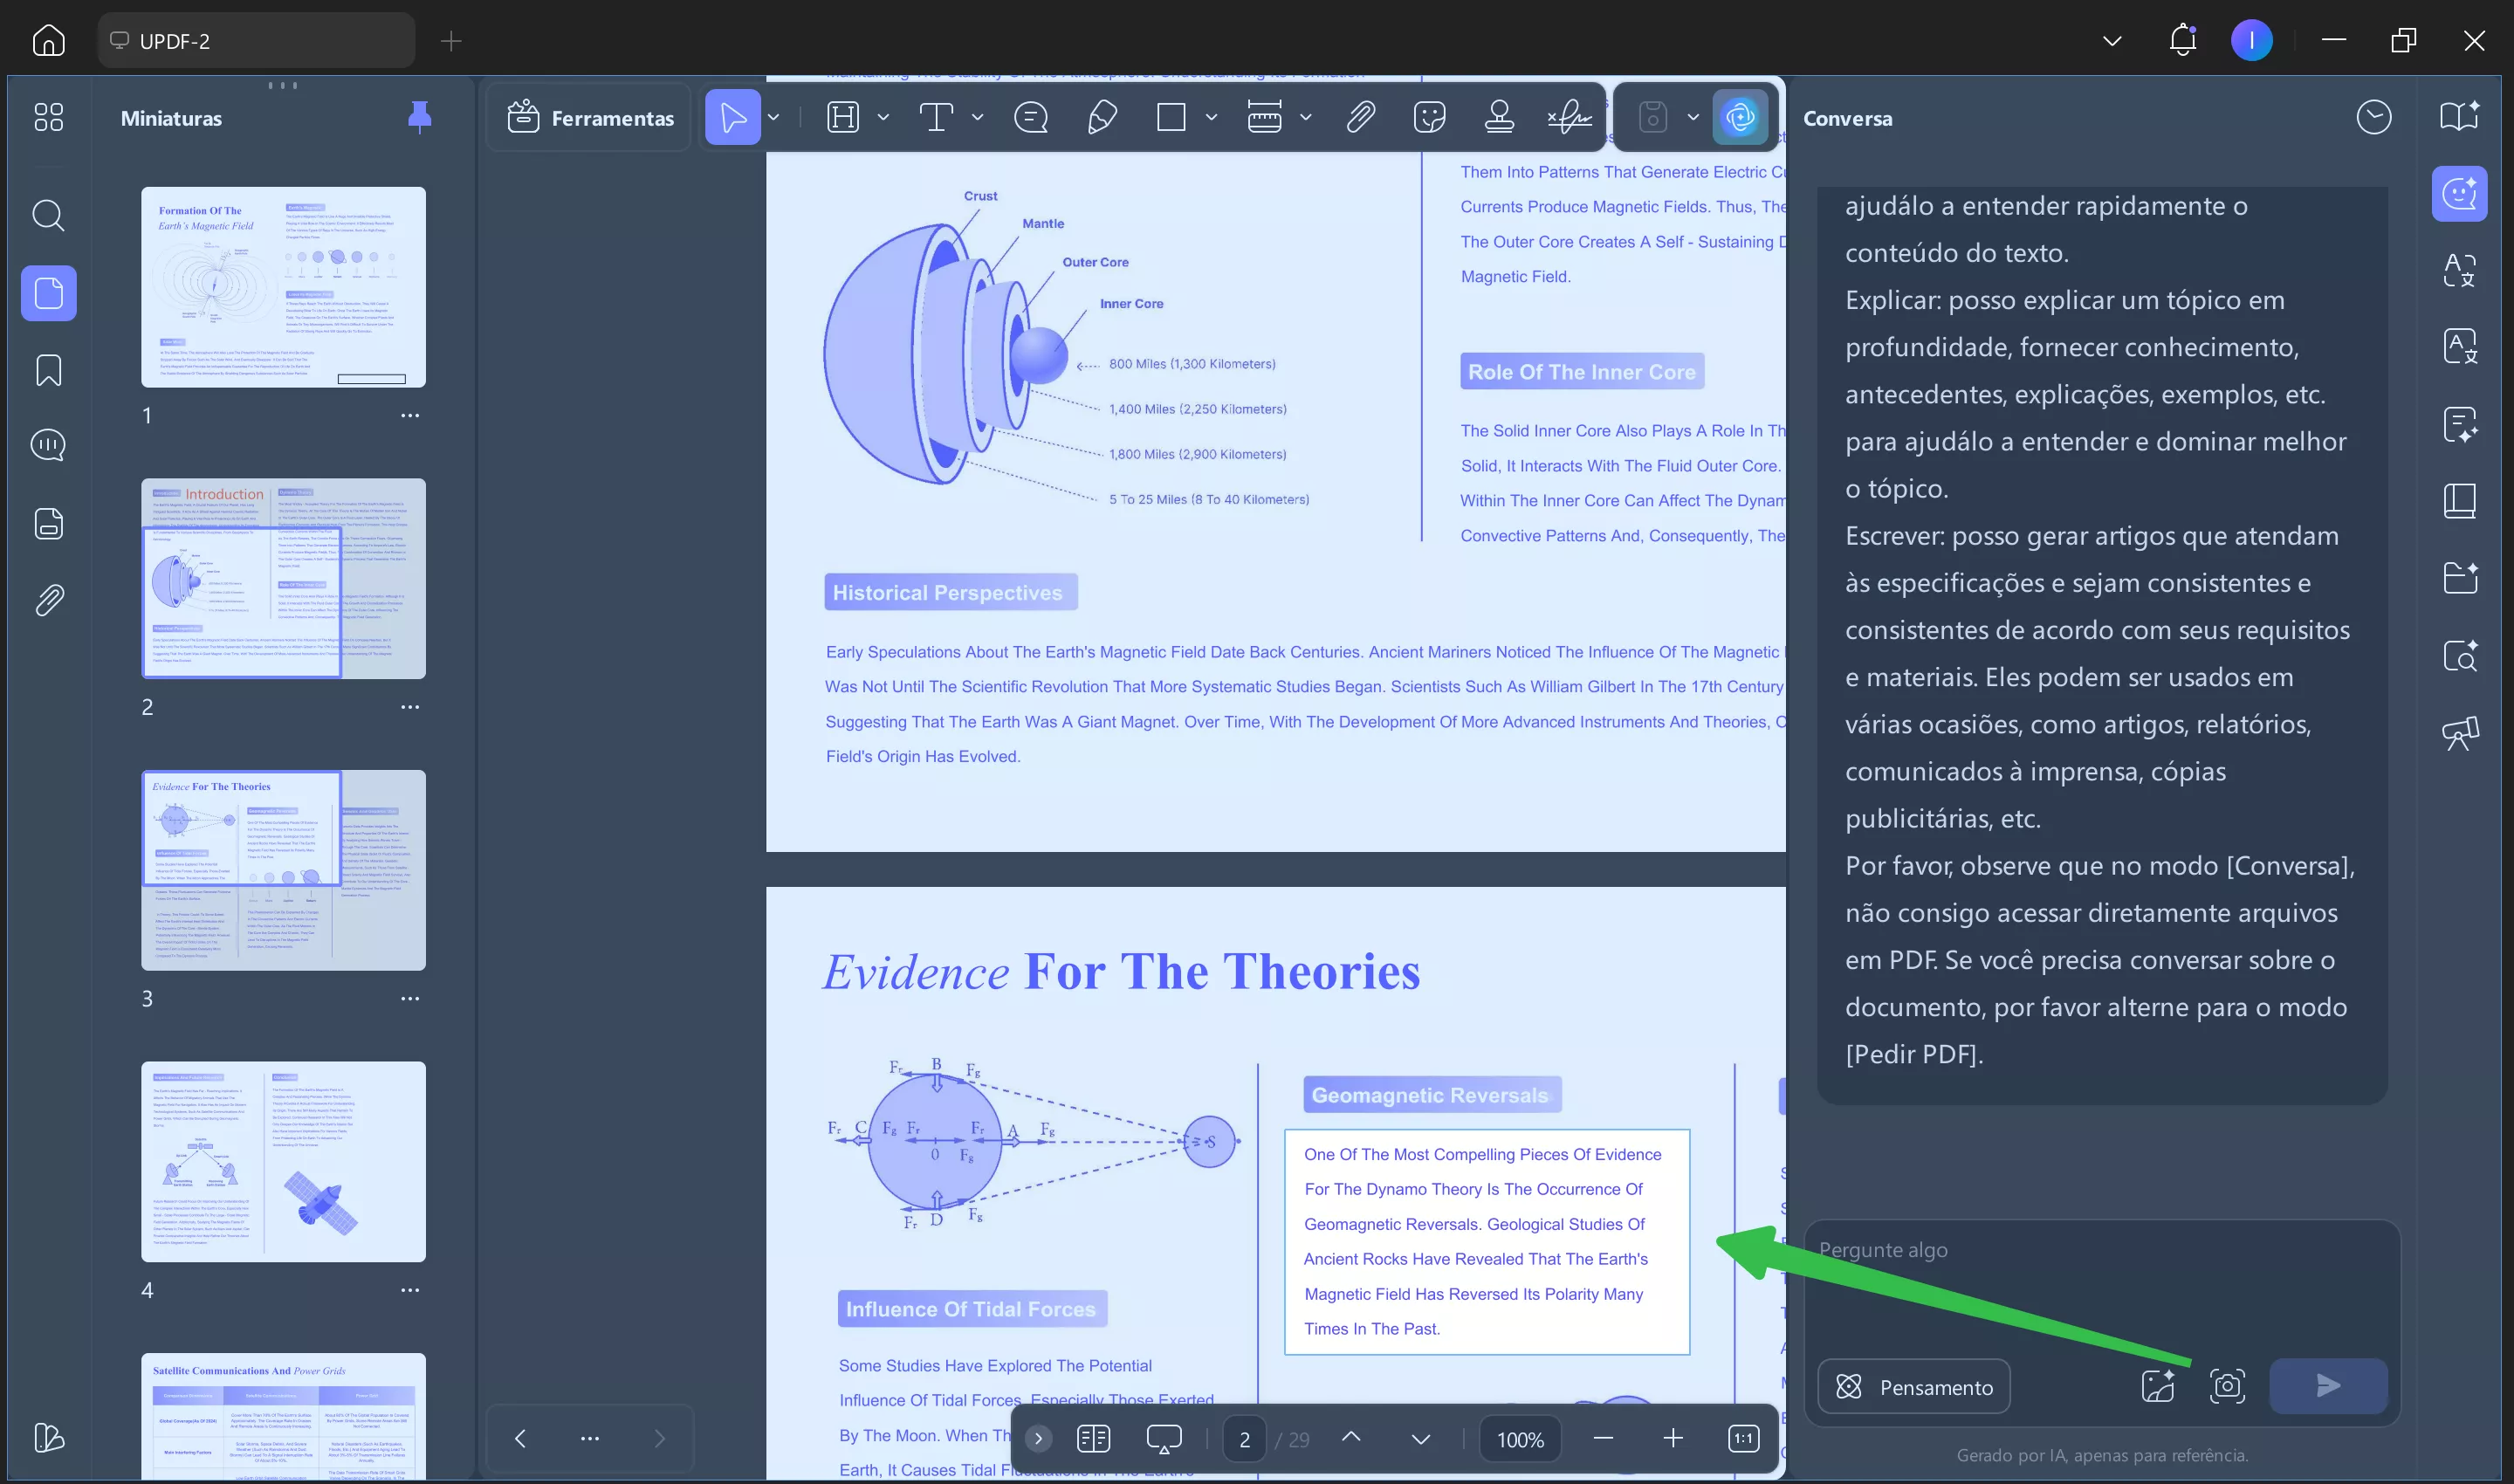The width and height of the screenshot is (2514, 1484).
Task: Open the Ferramentas menu
Action: click(590, 118)
